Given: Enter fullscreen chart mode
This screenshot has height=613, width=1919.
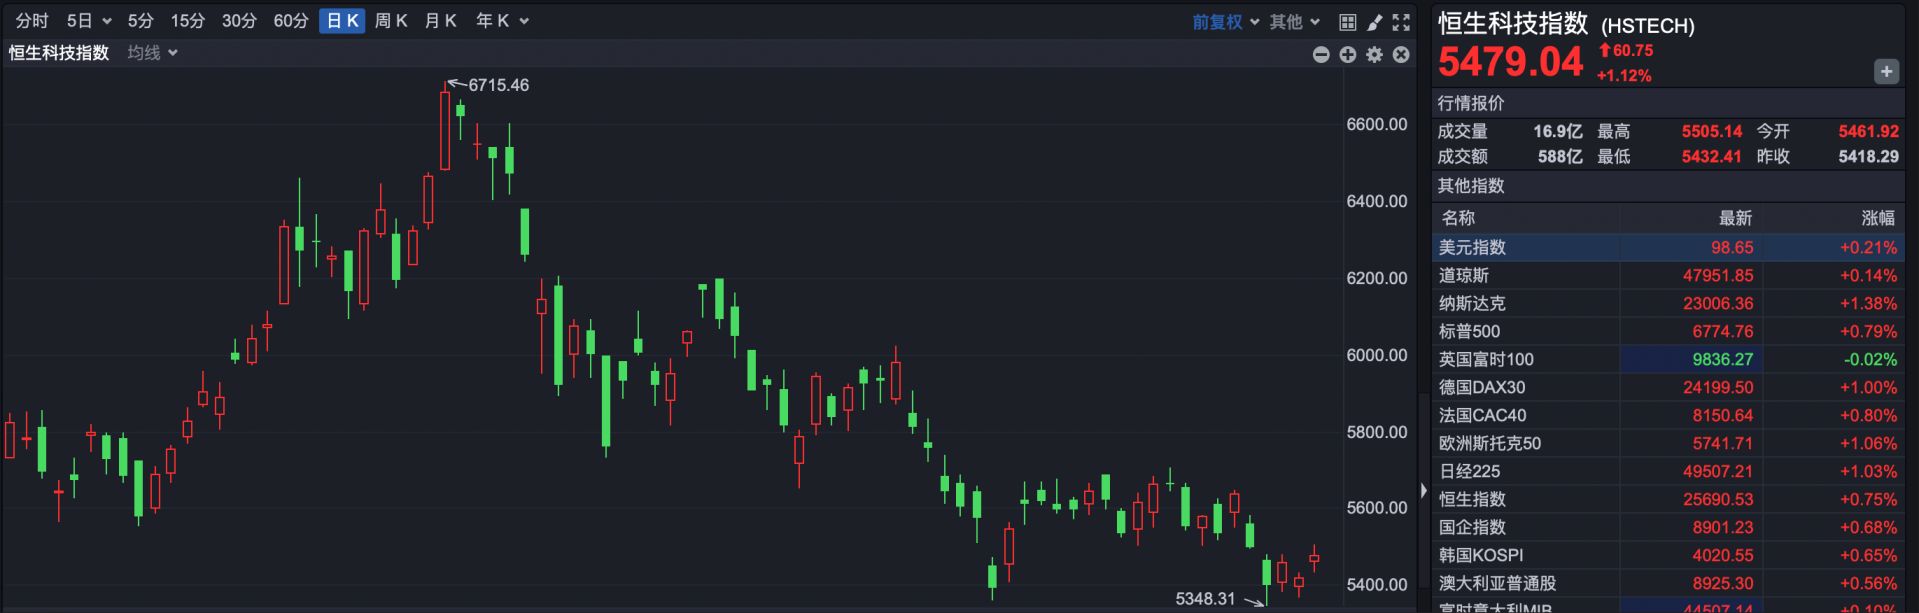Looking at the screenshot, I should (x=1402, y=21).
